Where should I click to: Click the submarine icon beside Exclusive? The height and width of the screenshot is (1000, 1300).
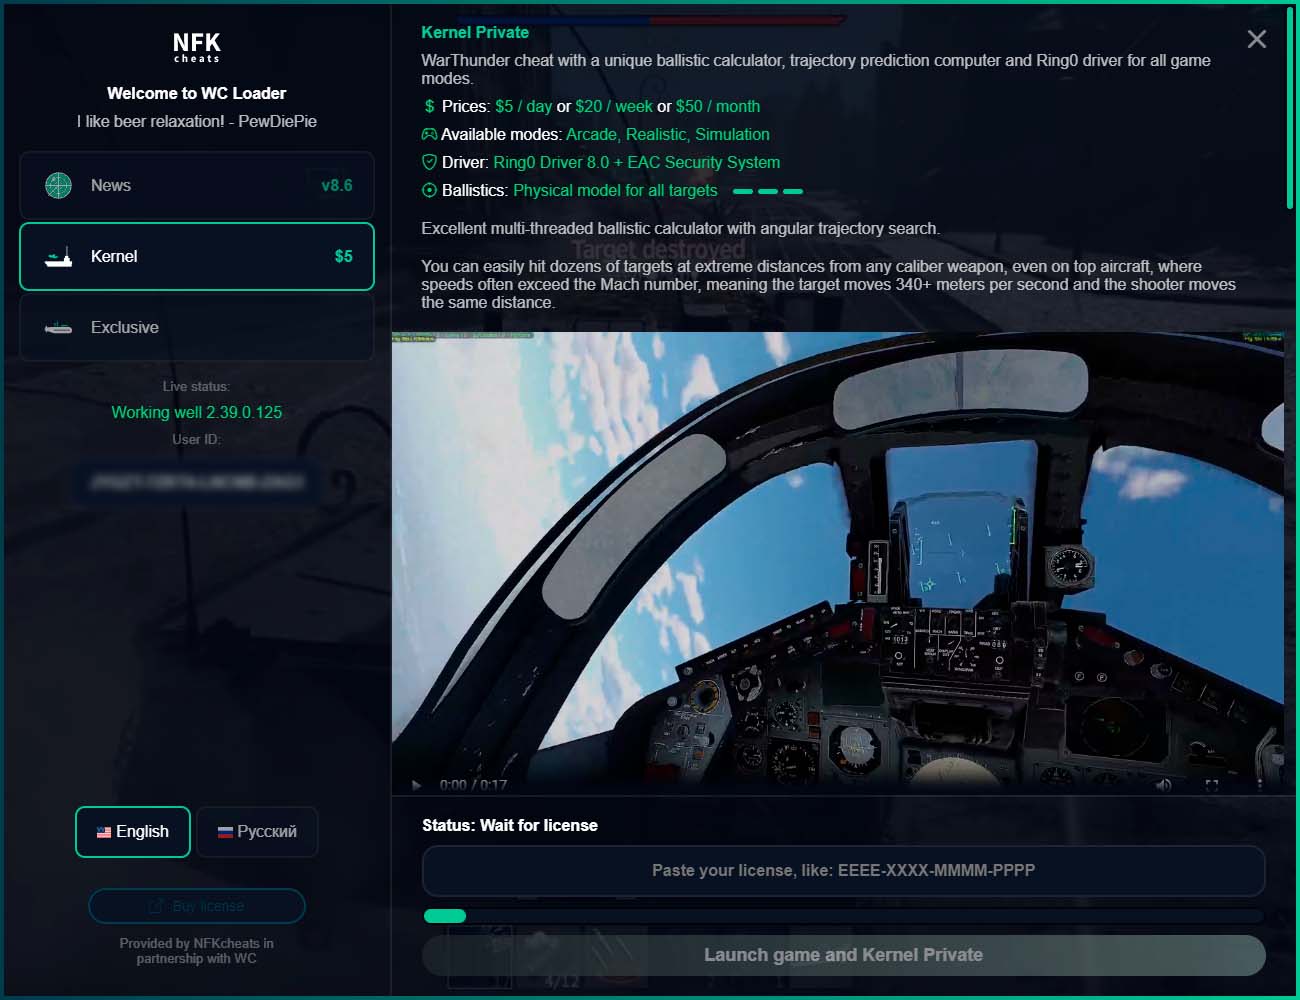click(59, 328)
